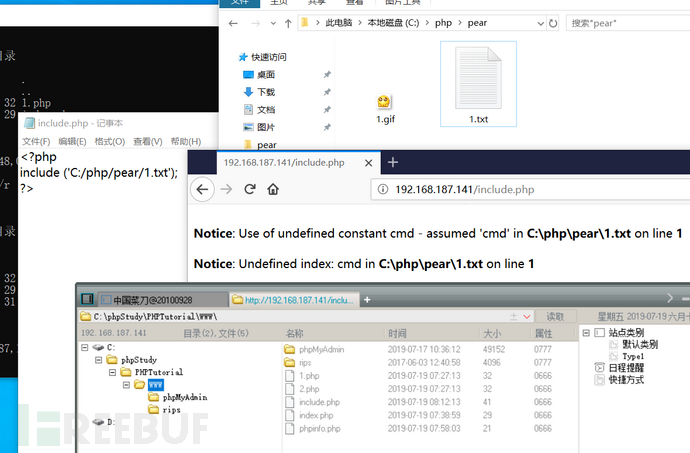The height and width of the screenshot is (453, 690).
Task: Select 默认类别 in site categories
Action: 640,344
